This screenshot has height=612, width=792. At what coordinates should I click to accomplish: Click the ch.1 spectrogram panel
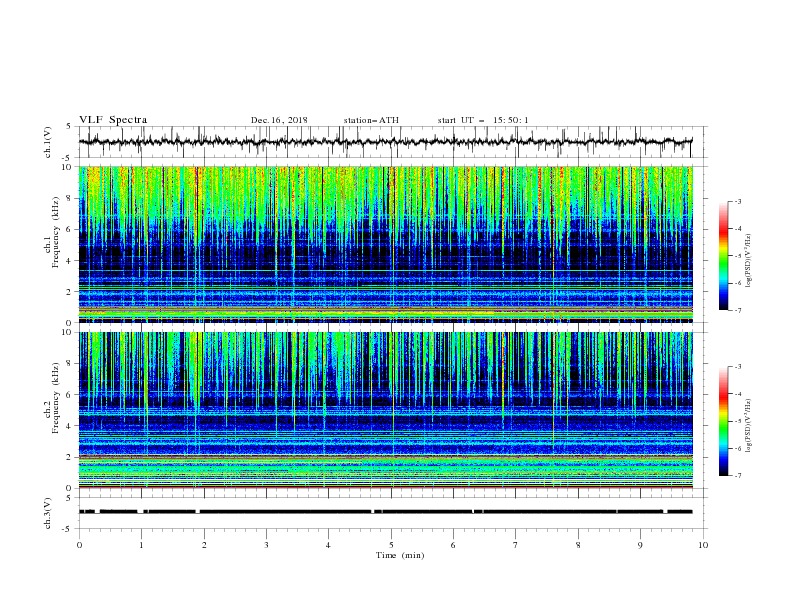[385, 244]
